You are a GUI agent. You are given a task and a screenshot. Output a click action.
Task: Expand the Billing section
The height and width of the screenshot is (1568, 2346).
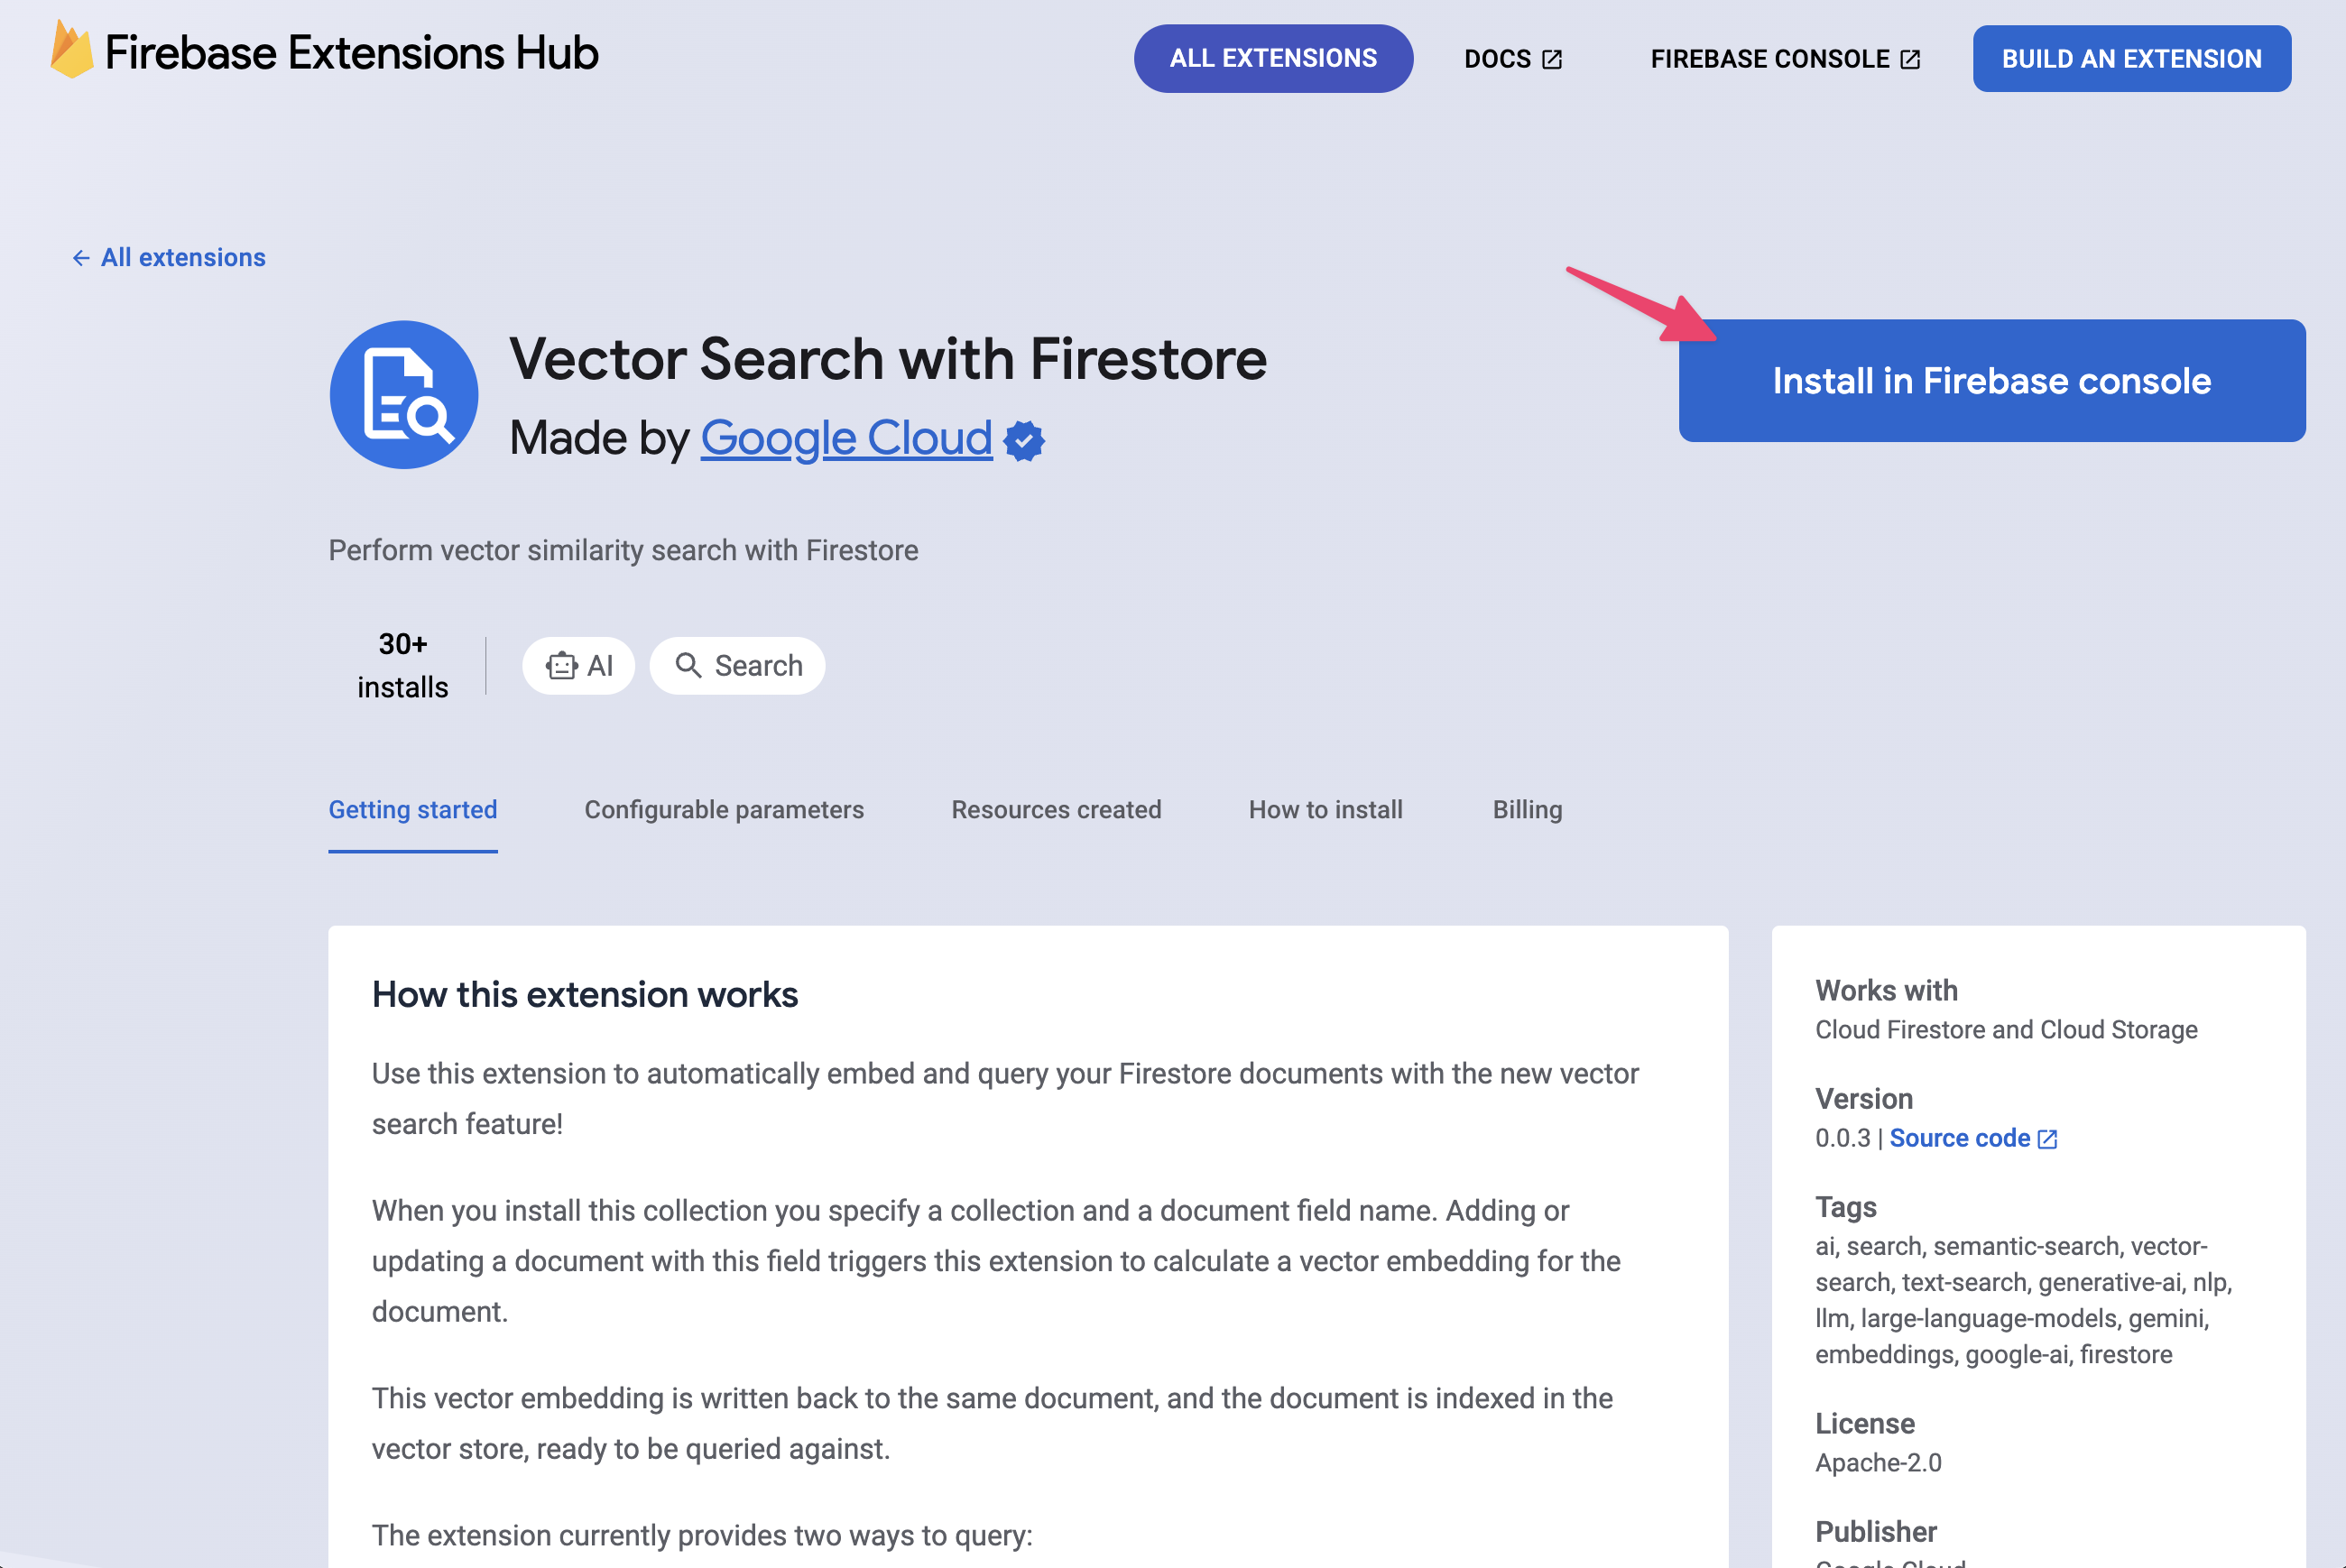[1528, 810]
